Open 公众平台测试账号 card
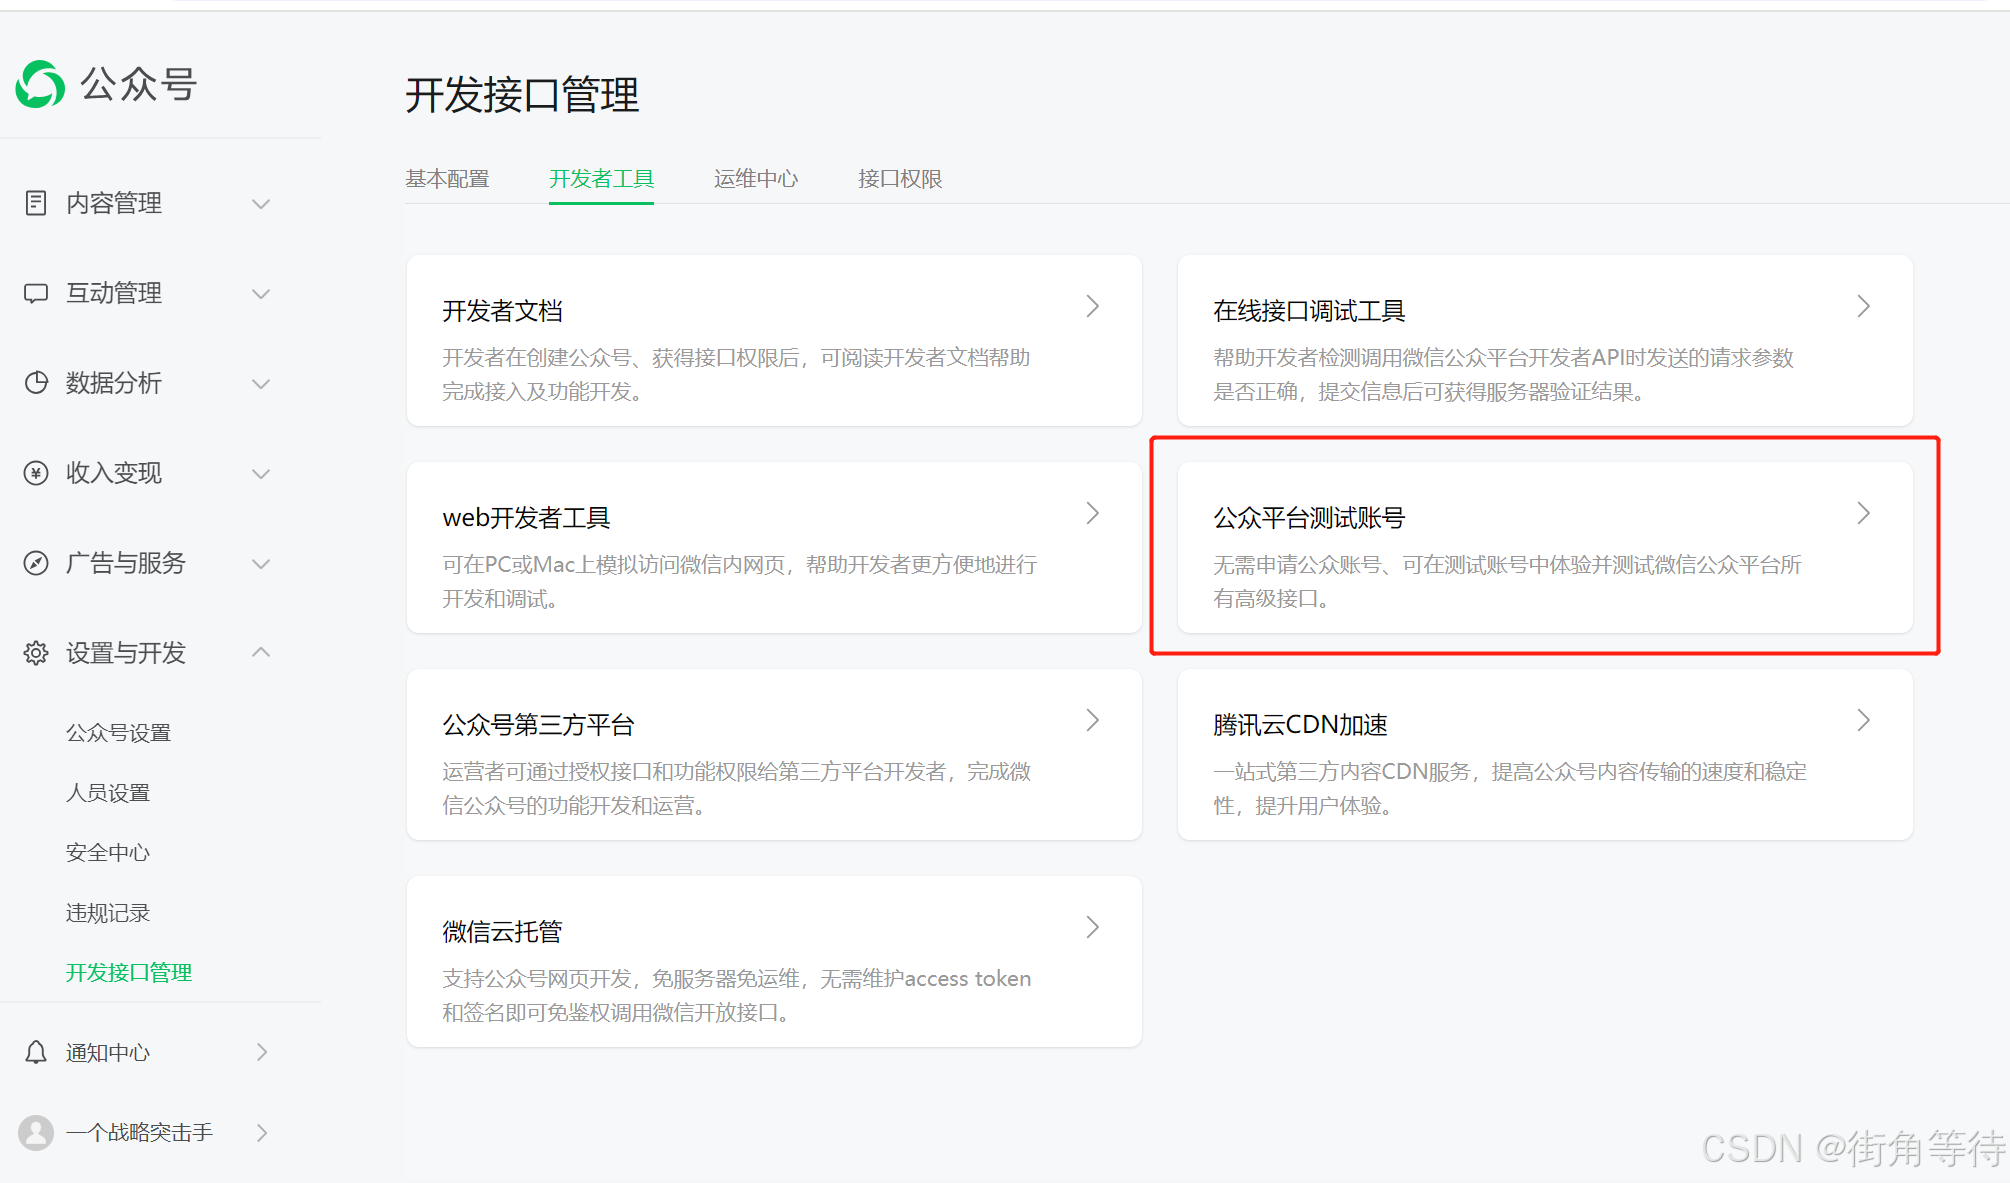The image size is (2010, 1183). tap(1544, 547)
